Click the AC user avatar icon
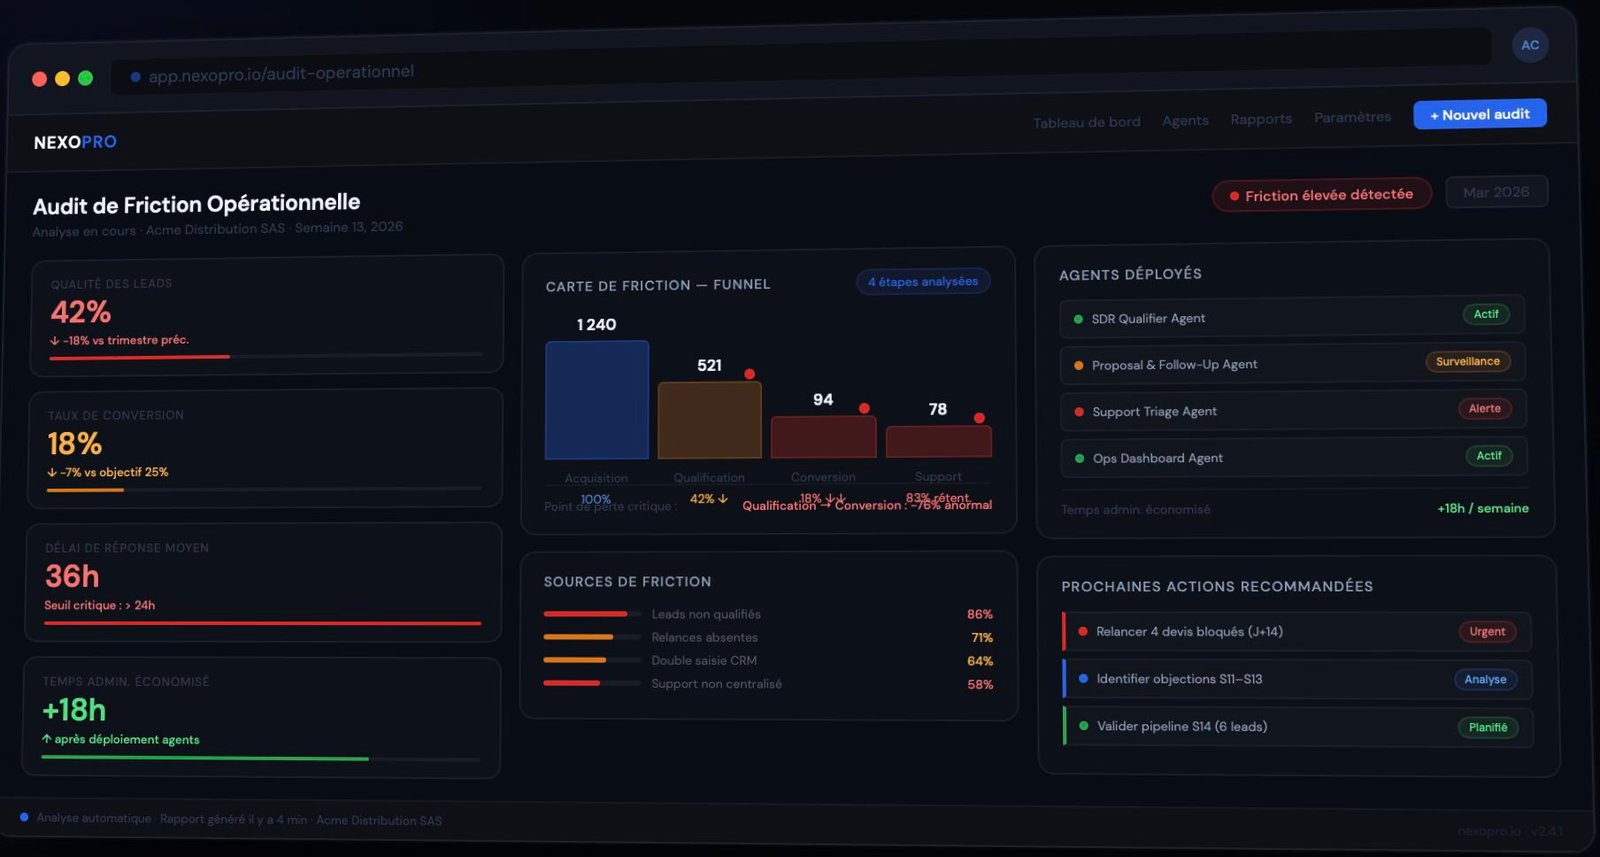The width and height of the screenshot is (1600, 857). point(1529,45)
